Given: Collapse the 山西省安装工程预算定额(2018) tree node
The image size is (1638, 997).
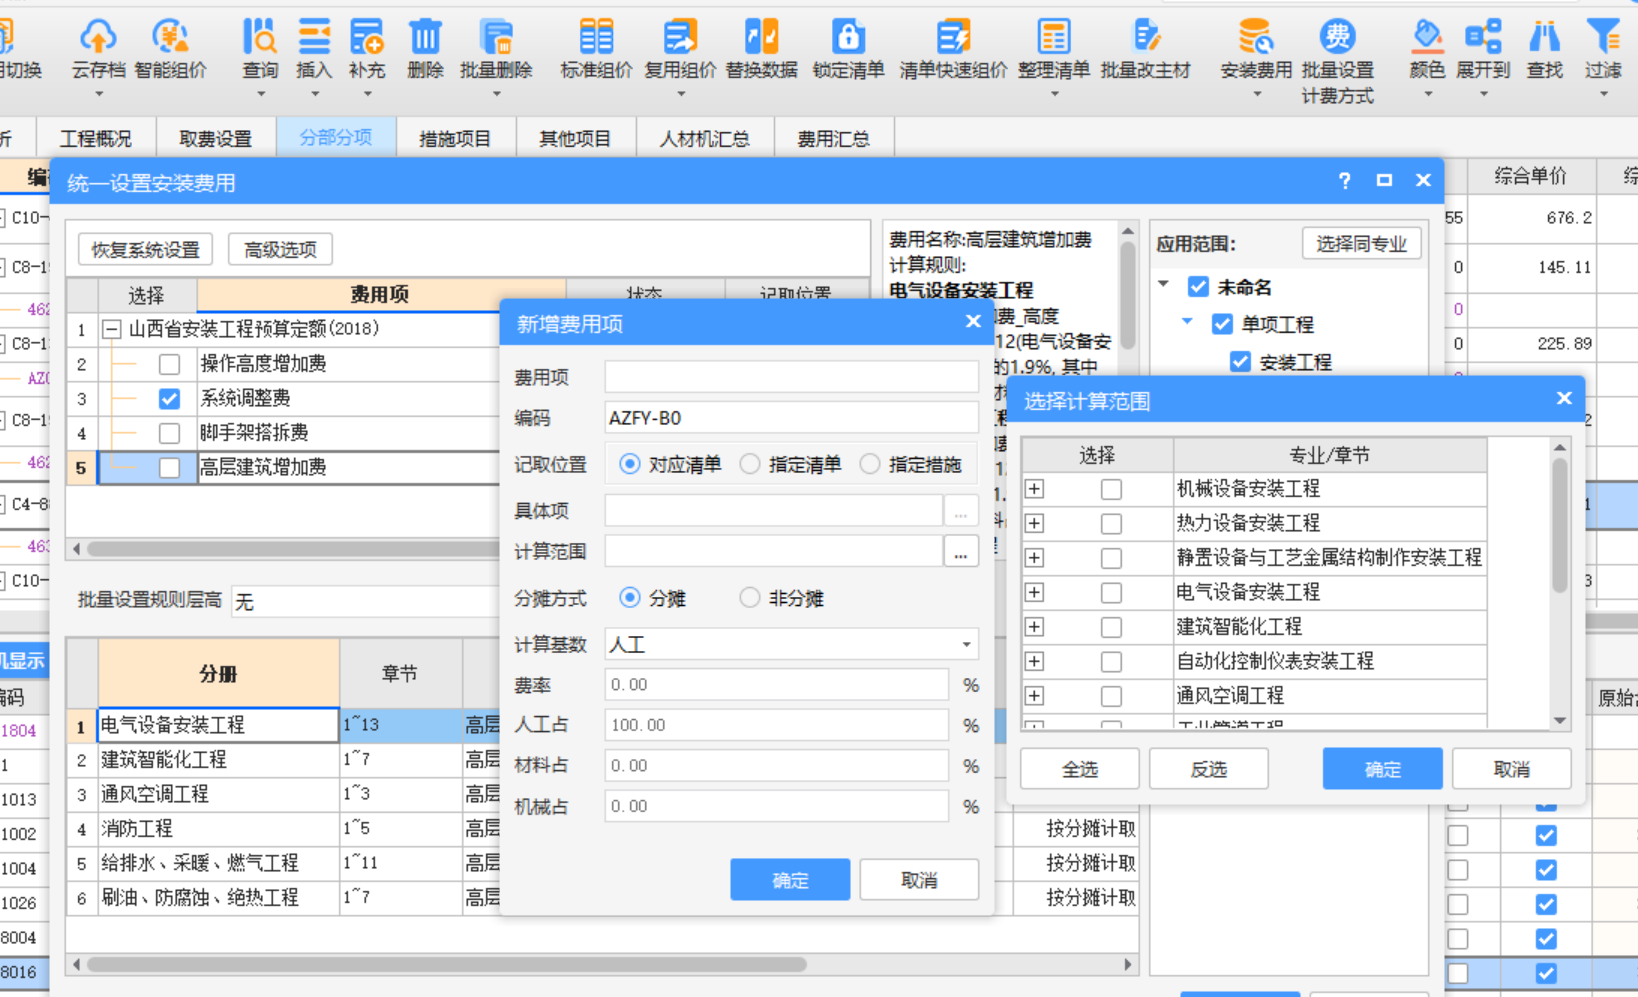Looking at the screenshot, I should tap(112, 329).
